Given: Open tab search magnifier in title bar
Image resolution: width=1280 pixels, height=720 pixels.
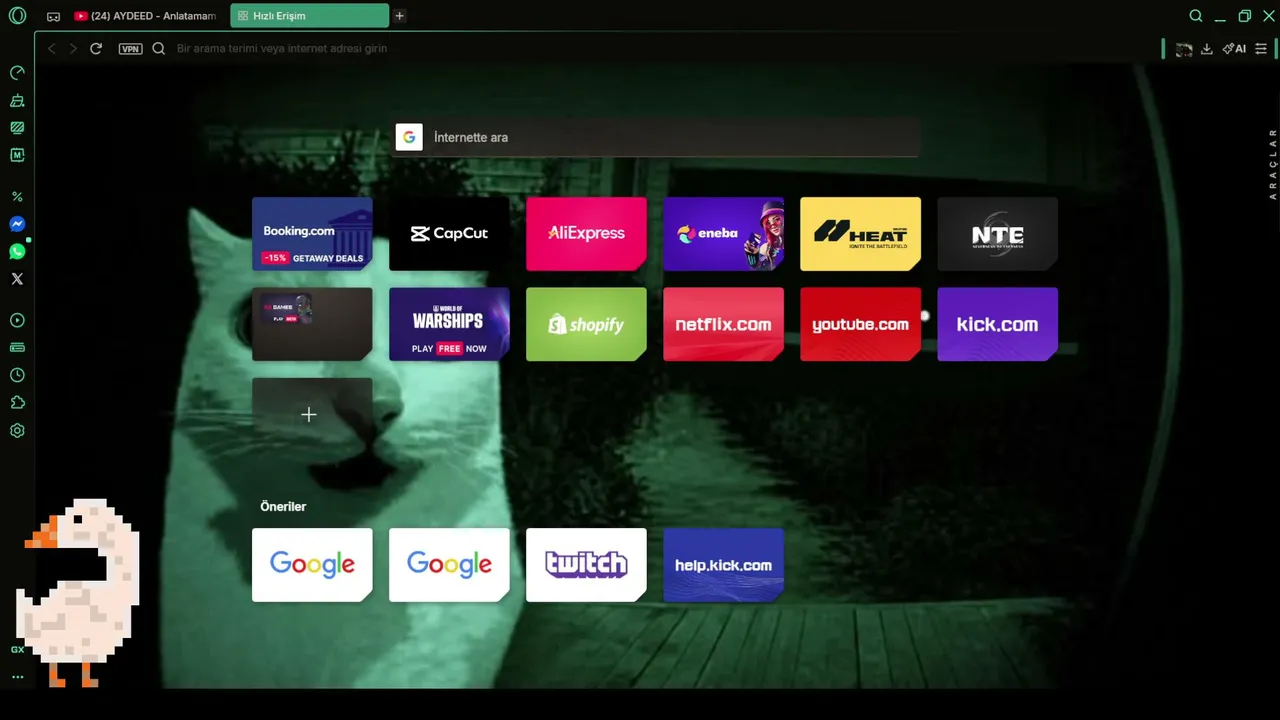Looking at the screenshot, I should 1196,16.
